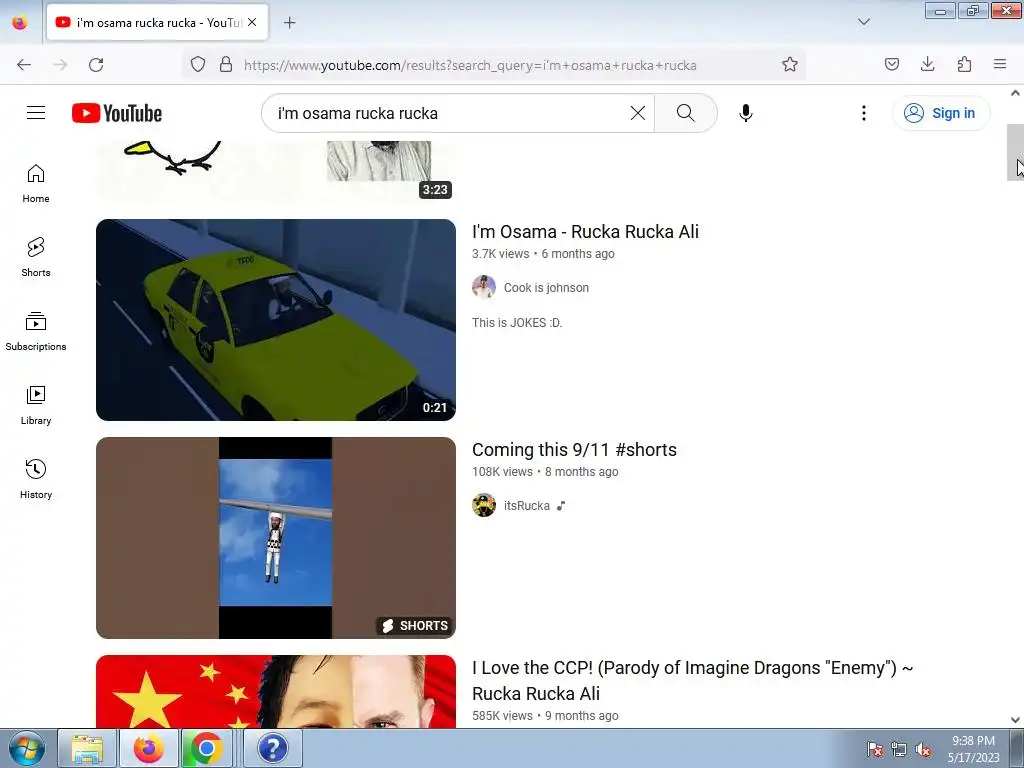Viewport: 1024px width, 768px height.
Task: Open the China flag video thumbnail
Action: (x=276, y=692)
